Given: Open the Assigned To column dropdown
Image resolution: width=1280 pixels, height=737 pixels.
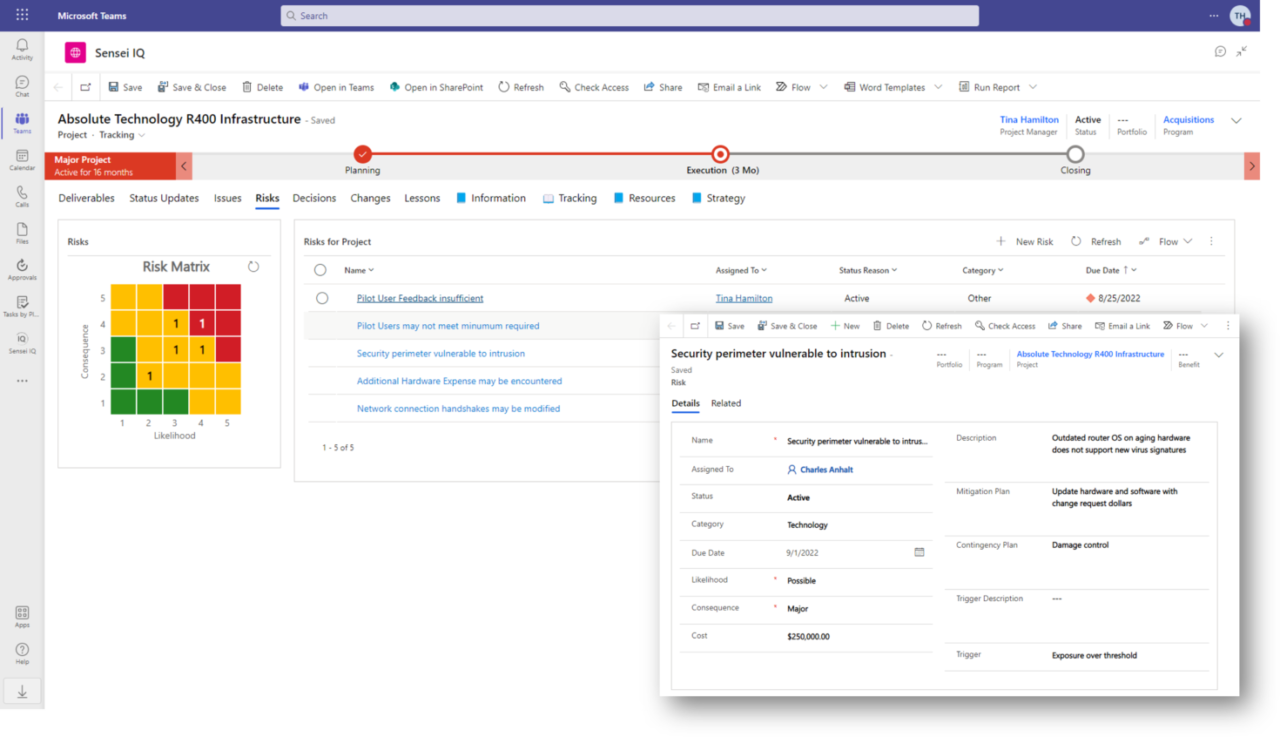Looking at the screenshot, I should click(741, 270).
